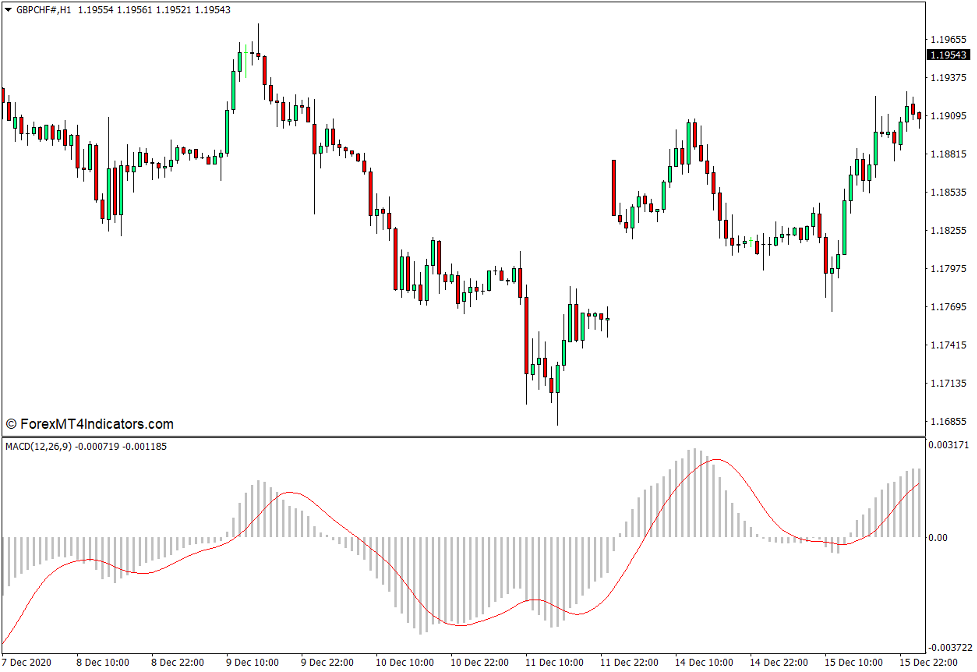Image resolution: width=977 pixels, height=672 pixels.
Task: Click the MACD zero level line
Action: point(450,536)
